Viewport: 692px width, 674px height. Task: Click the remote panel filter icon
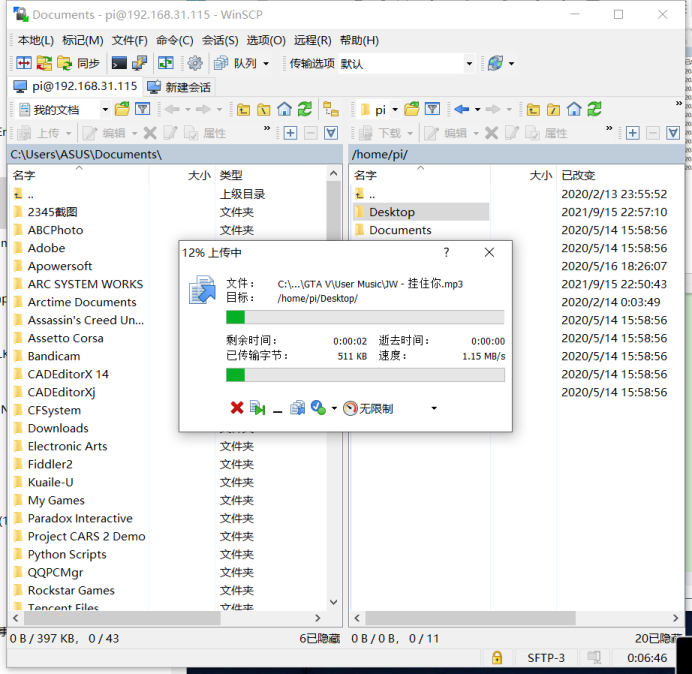[432, 109]
